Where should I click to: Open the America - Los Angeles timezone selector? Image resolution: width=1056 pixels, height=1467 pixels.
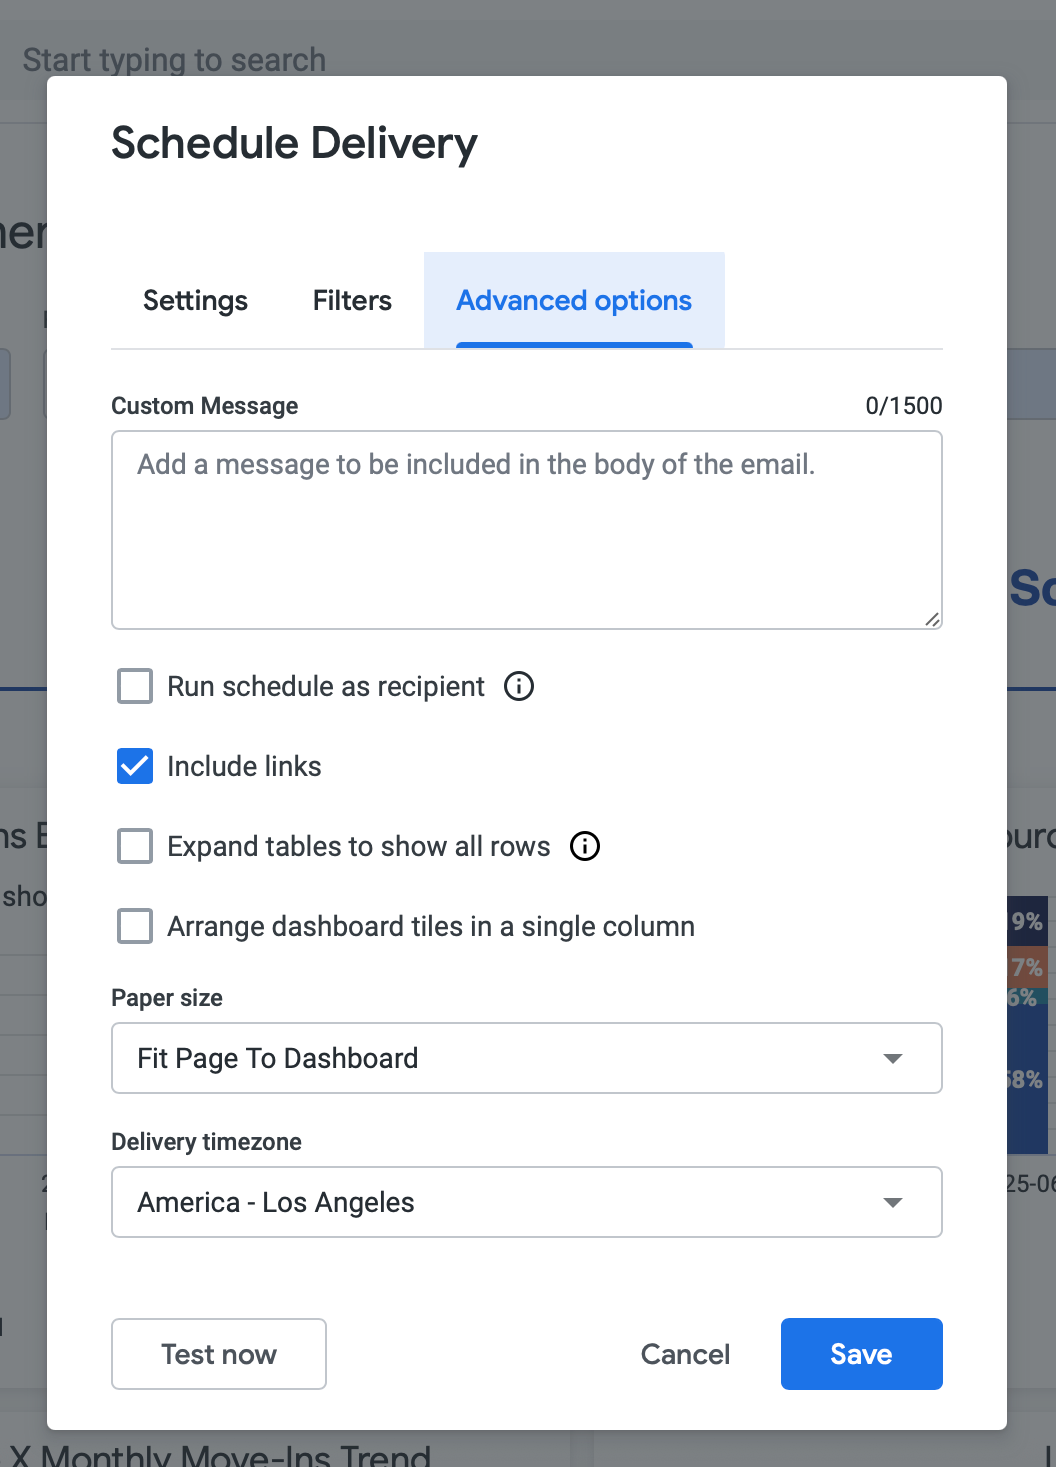pos(500,1202)
